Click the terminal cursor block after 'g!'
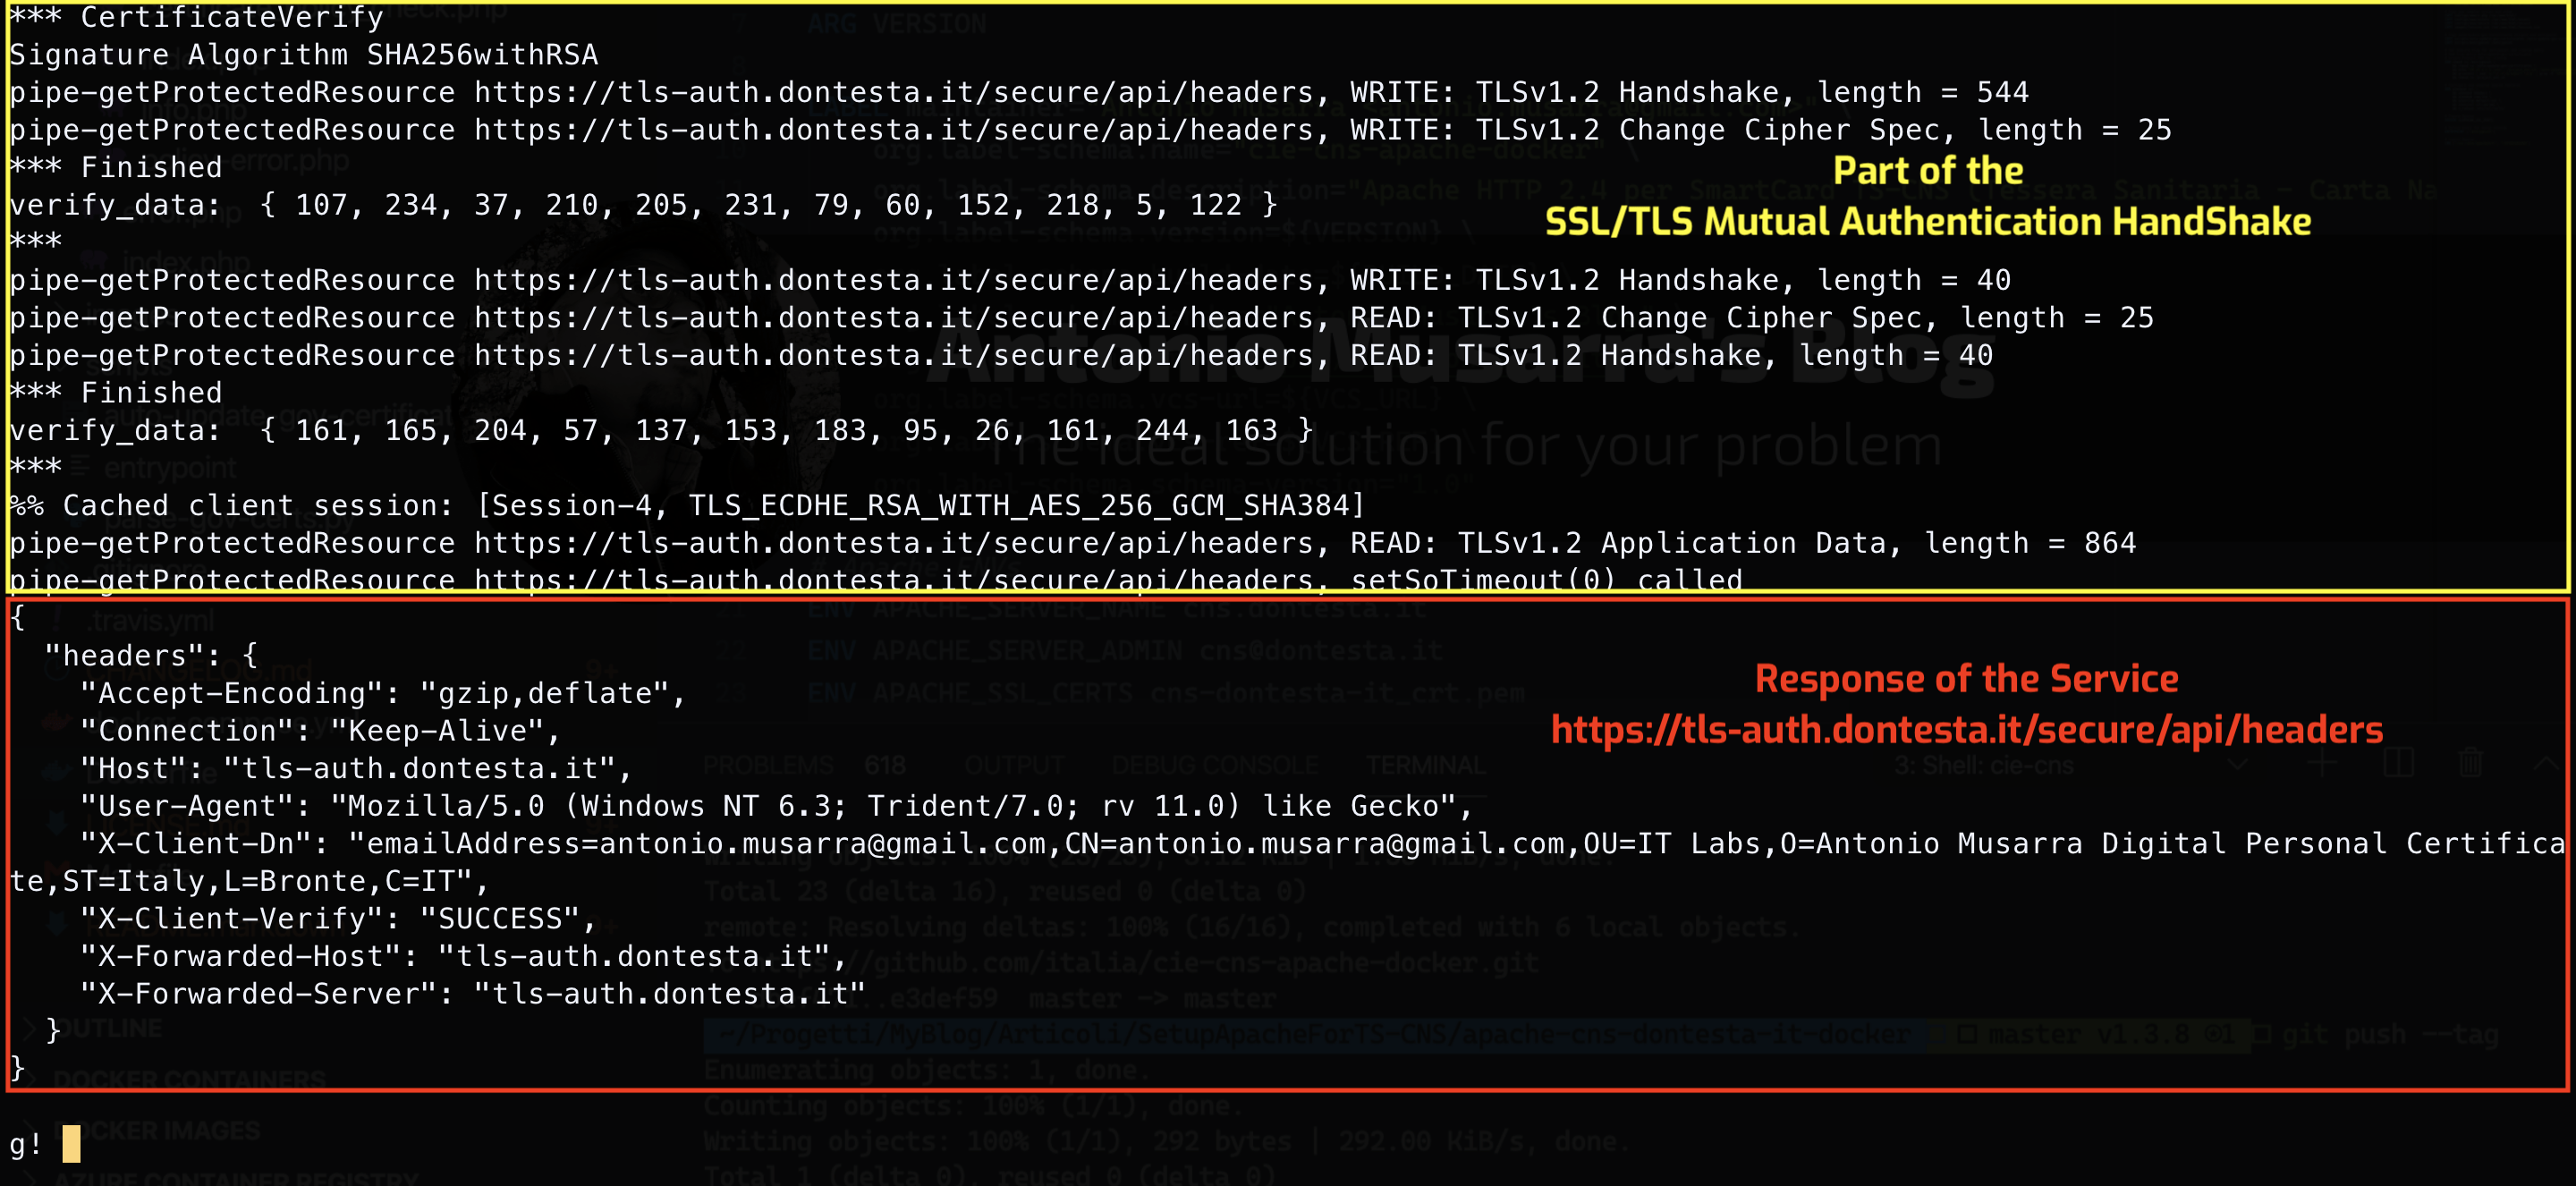This screenshot has width=2576, height=1186. point(71,1143)
